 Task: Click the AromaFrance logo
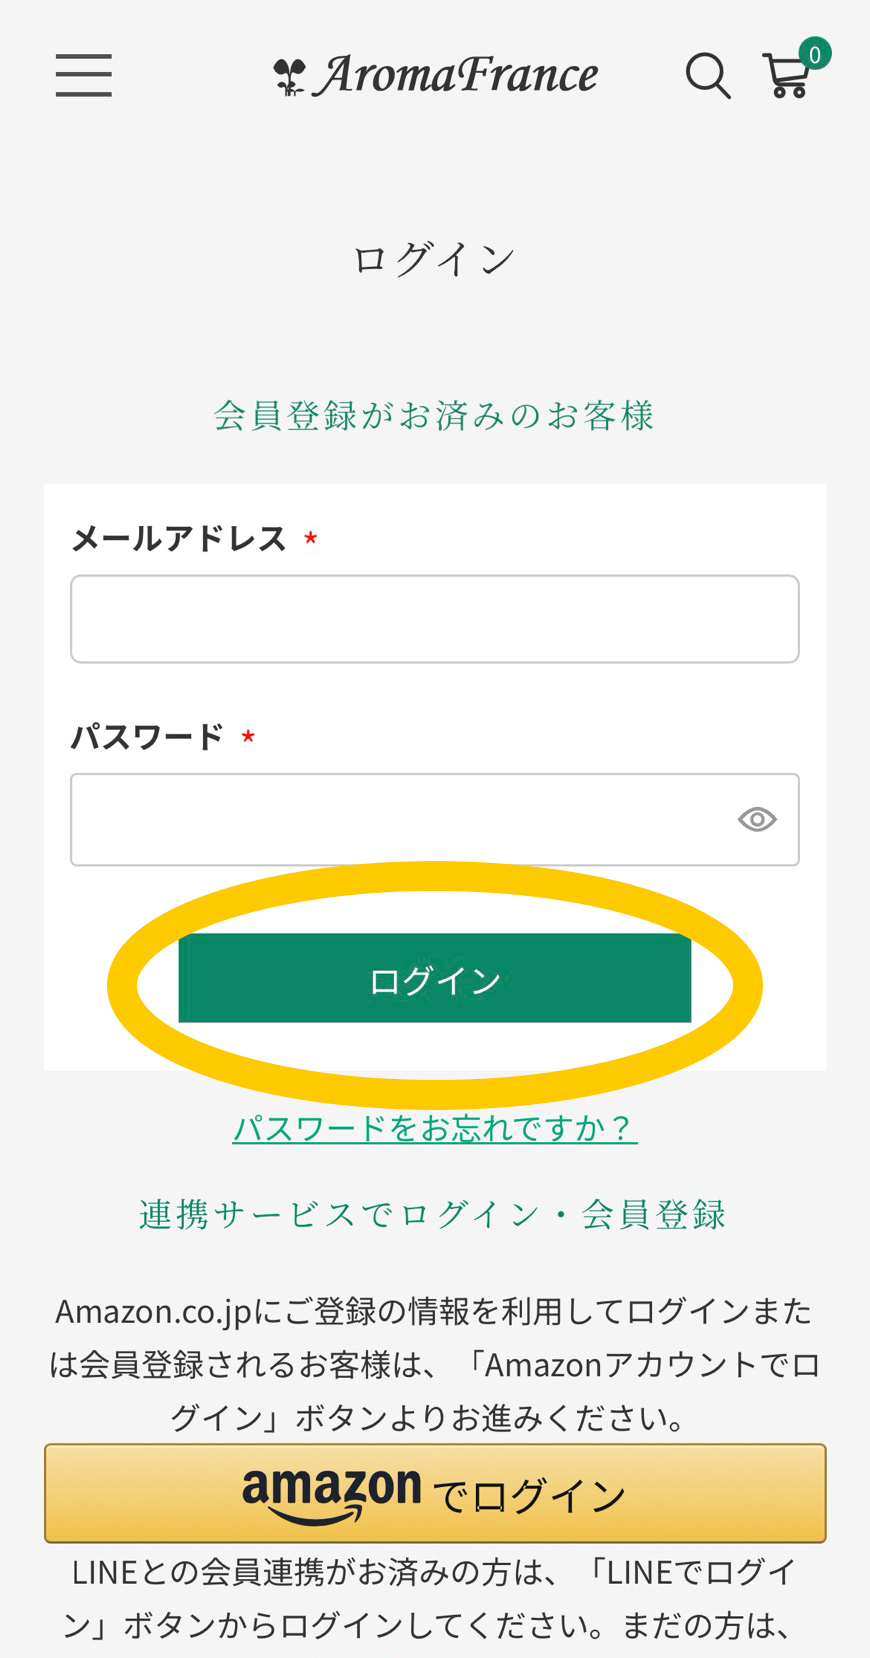(x=436, y=76)
